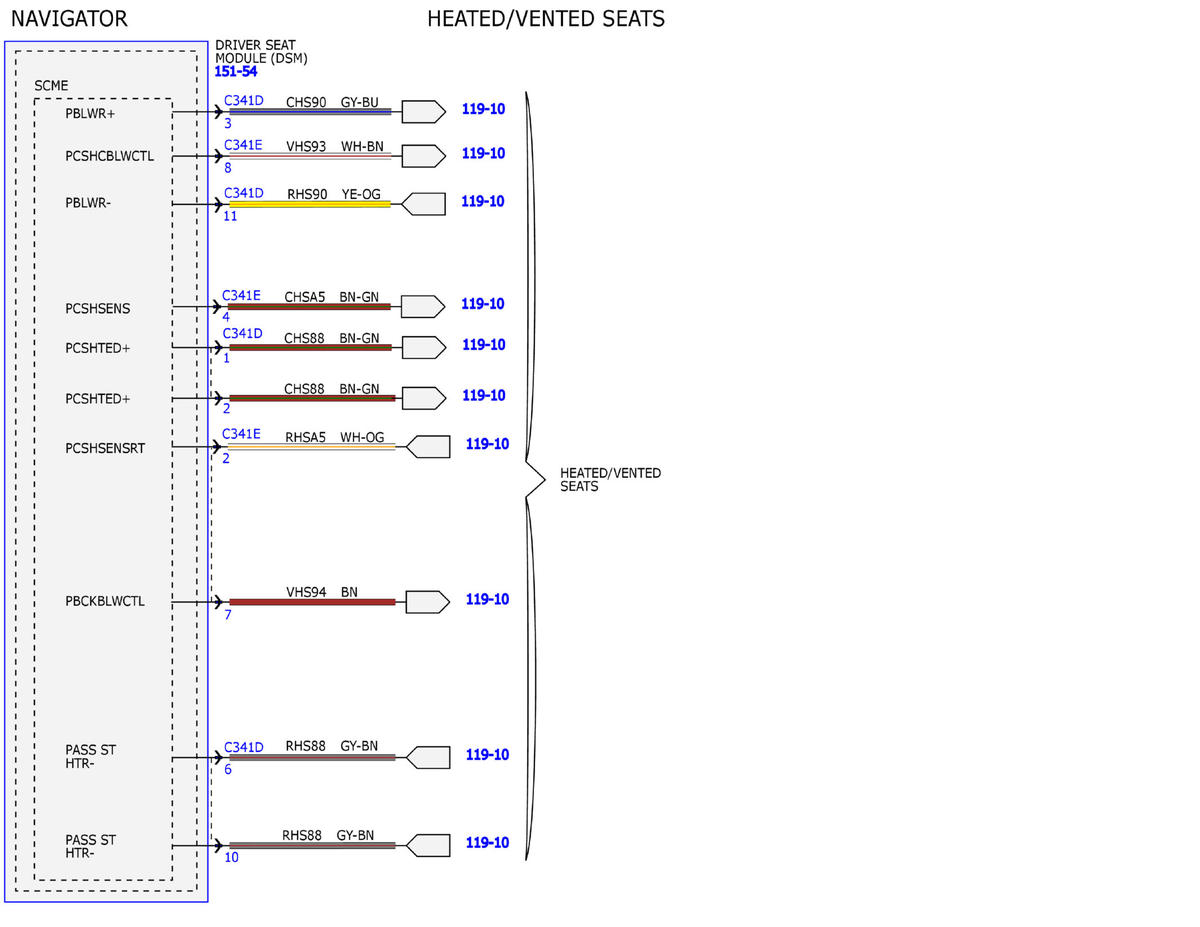Select the CHSA5 BN-GN wire label

(x=332, y=297)
